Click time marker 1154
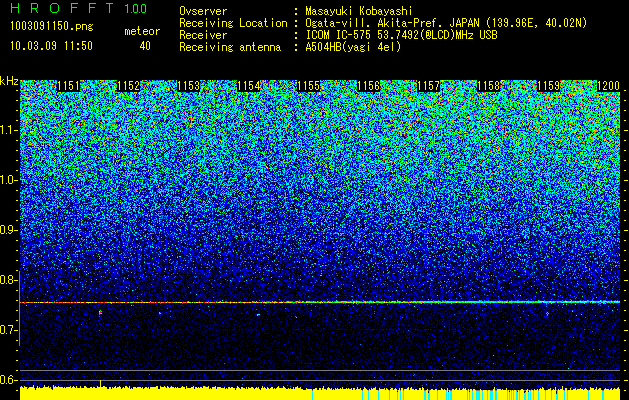Screen dimensions: 629x400 248,86
